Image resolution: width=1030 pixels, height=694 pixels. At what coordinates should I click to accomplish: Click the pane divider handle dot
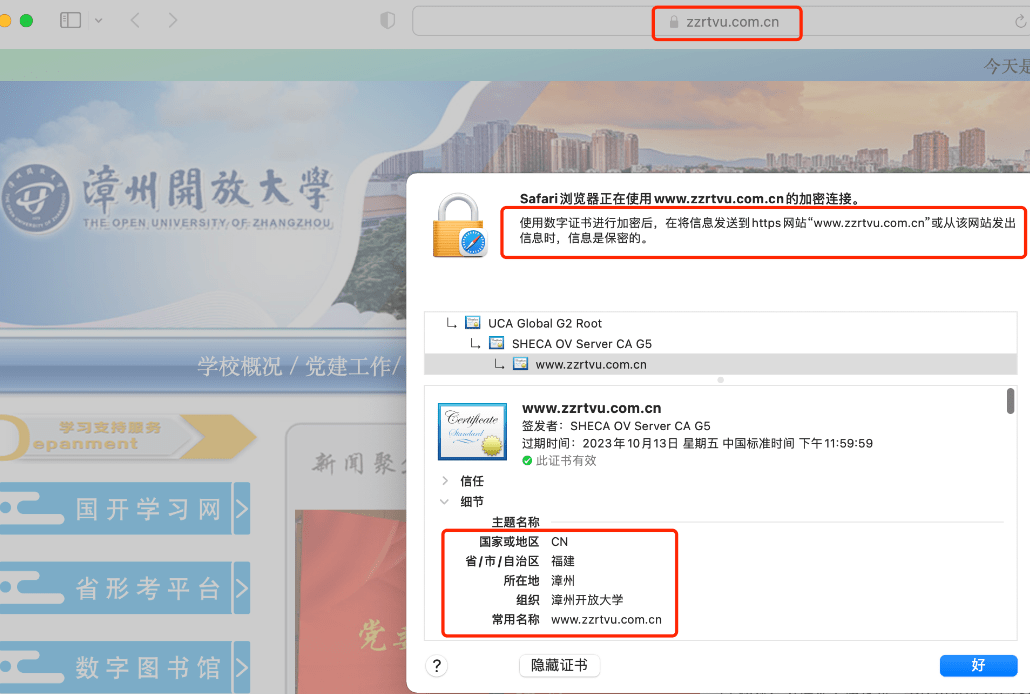(x=721, y=380)
